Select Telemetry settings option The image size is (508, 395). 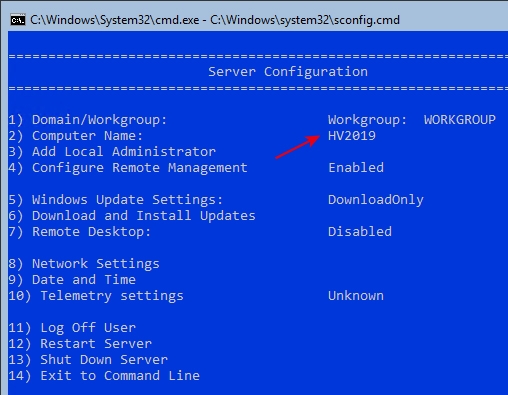[96, 296]
